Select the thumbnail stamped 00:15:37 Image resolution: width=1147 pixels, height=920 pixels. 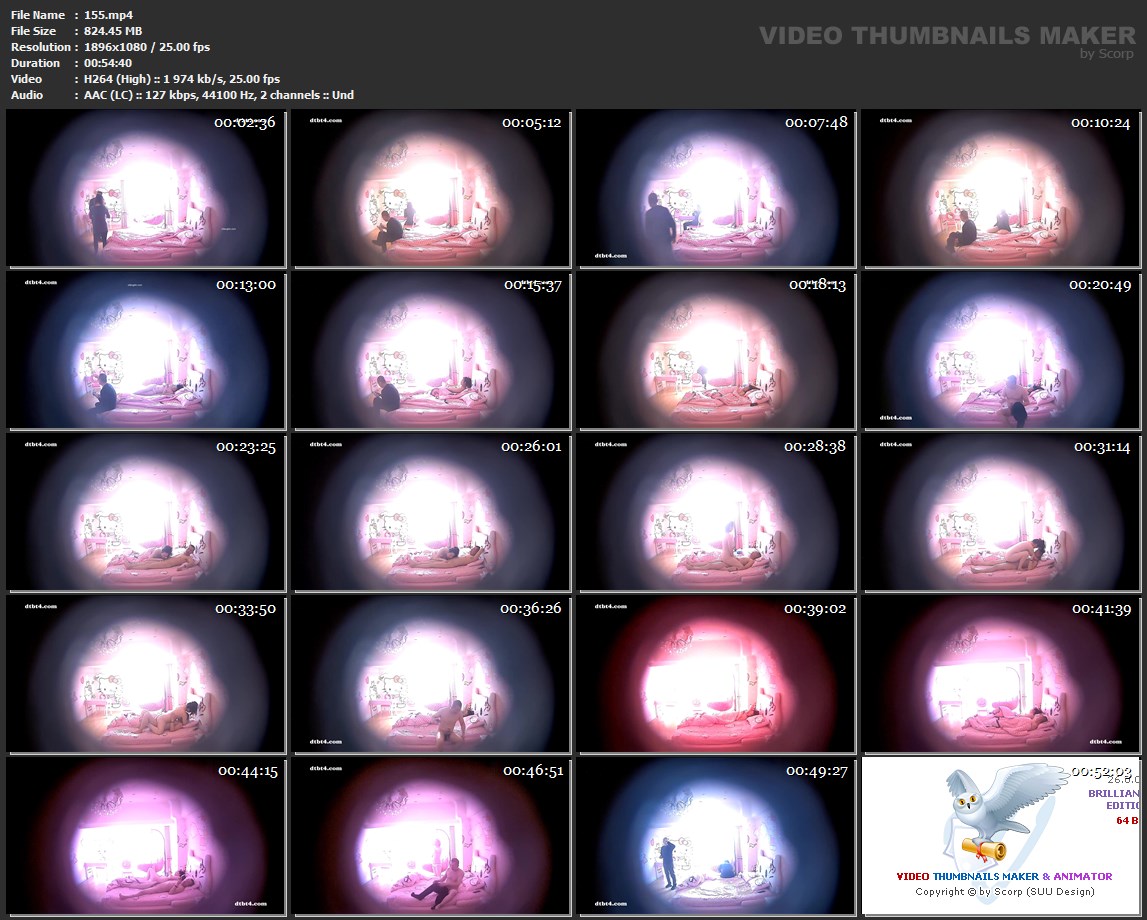click(x=431, y=350)
